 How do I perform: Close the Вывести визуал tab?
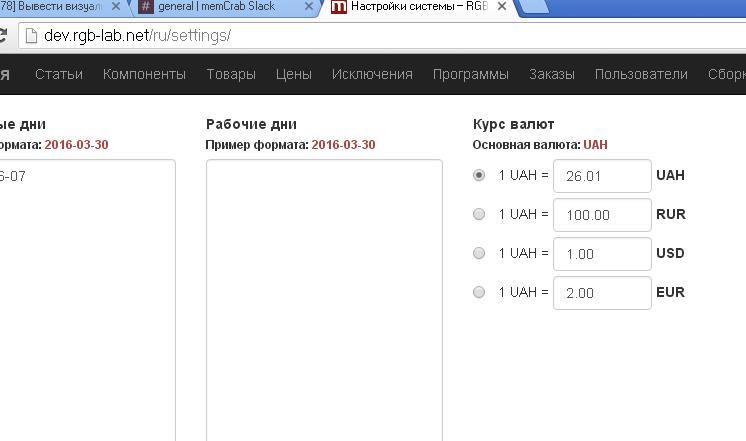tap(118, 7)
